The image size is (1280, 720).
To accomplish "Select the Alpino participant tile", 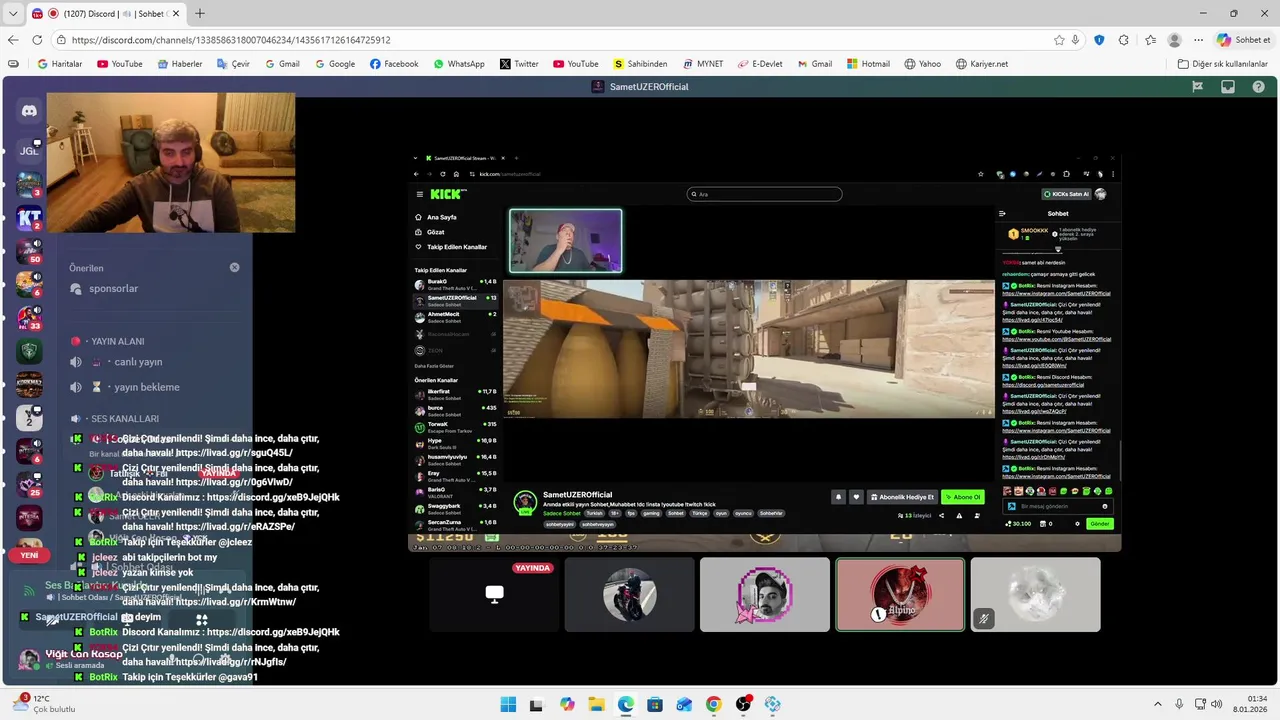I will click(x=900, y=595).
